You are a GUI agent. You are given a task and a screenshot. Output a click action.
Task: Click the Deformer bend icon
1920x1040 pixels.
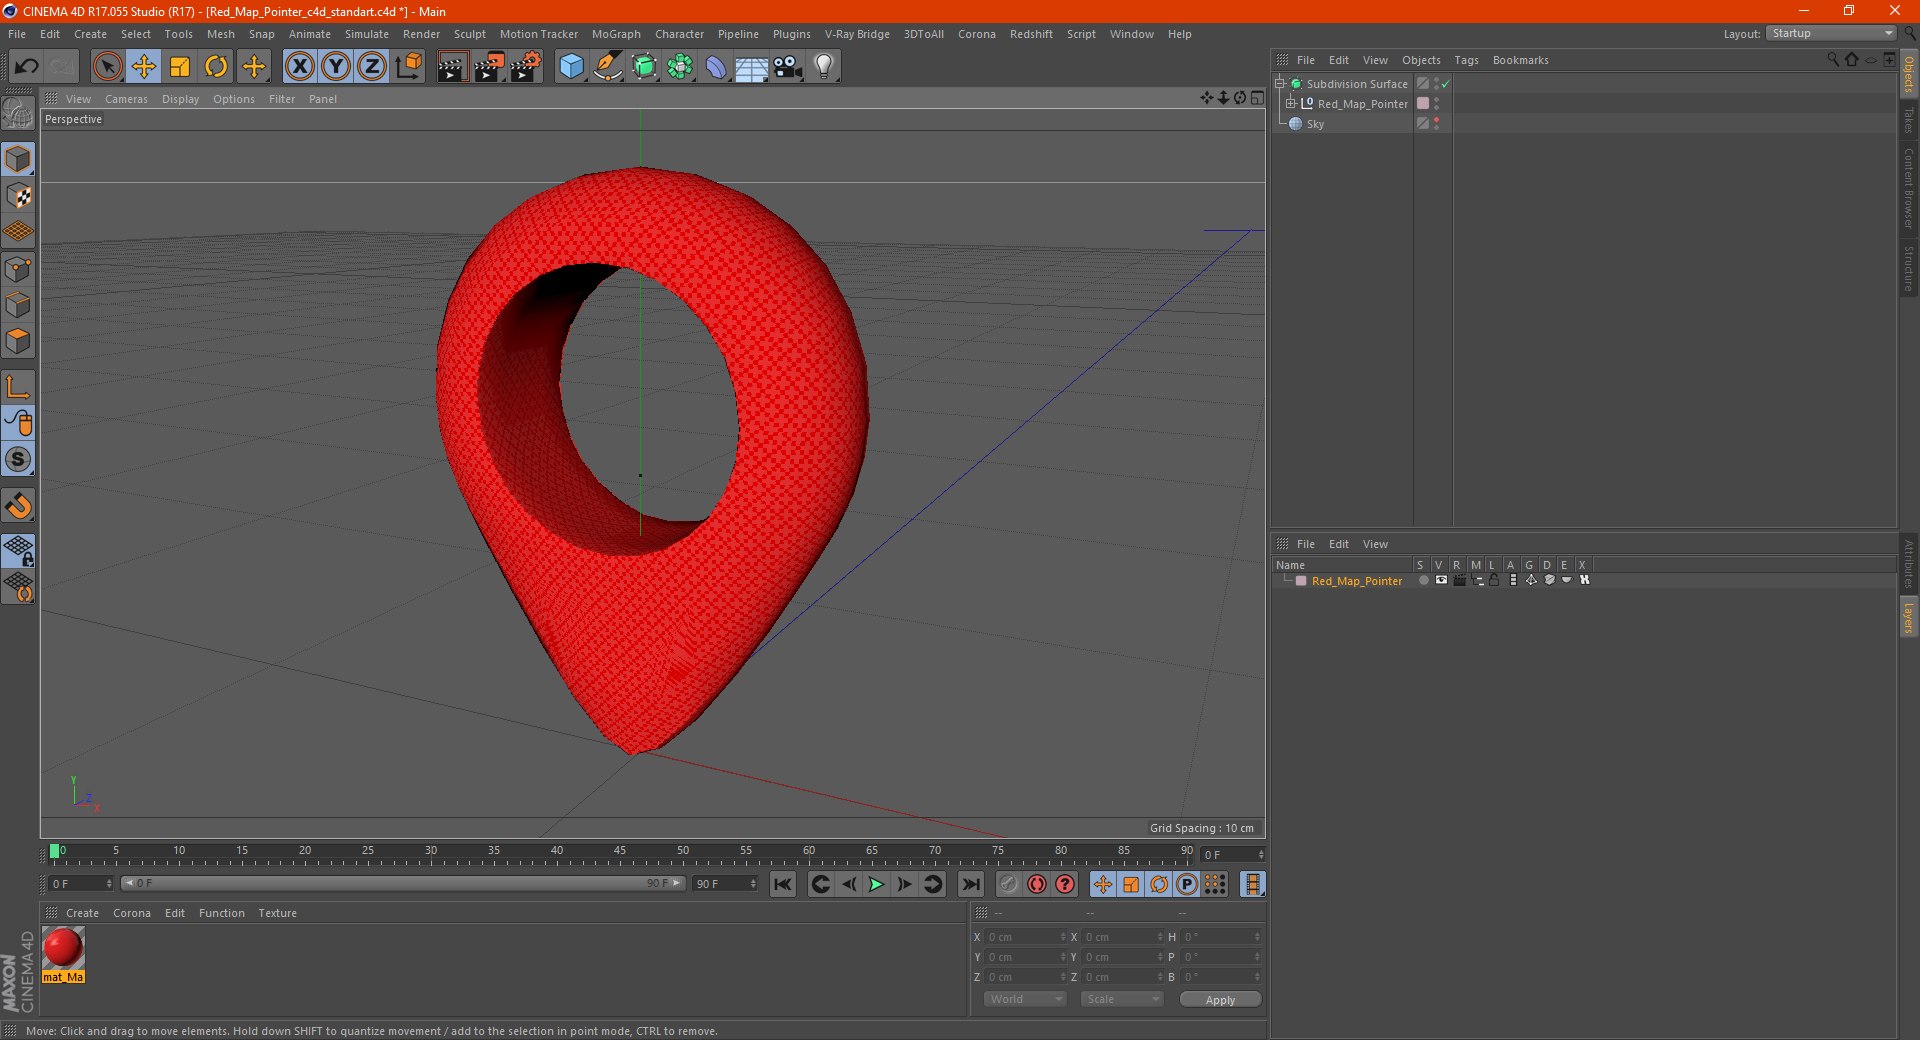pos(716,66)
